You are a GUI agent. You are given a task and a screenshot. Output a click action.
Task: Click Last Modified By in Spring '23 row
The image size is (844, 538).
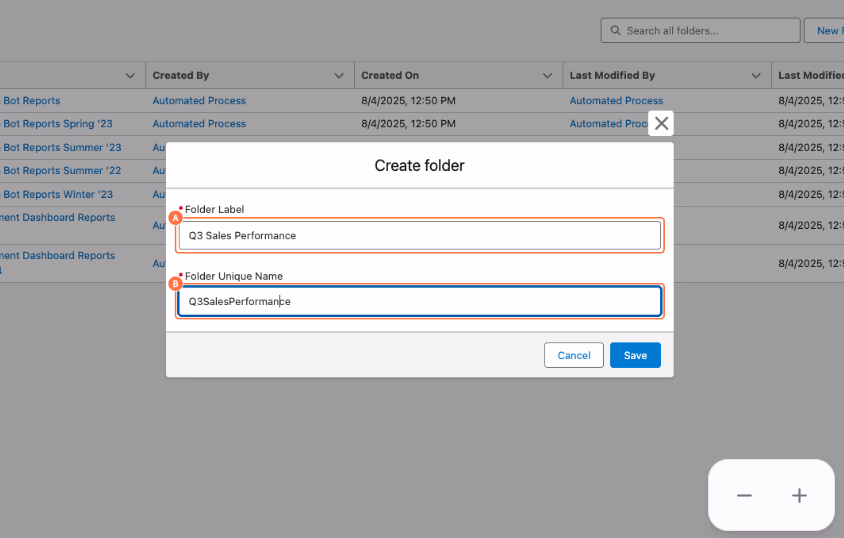tap(609, 124)
